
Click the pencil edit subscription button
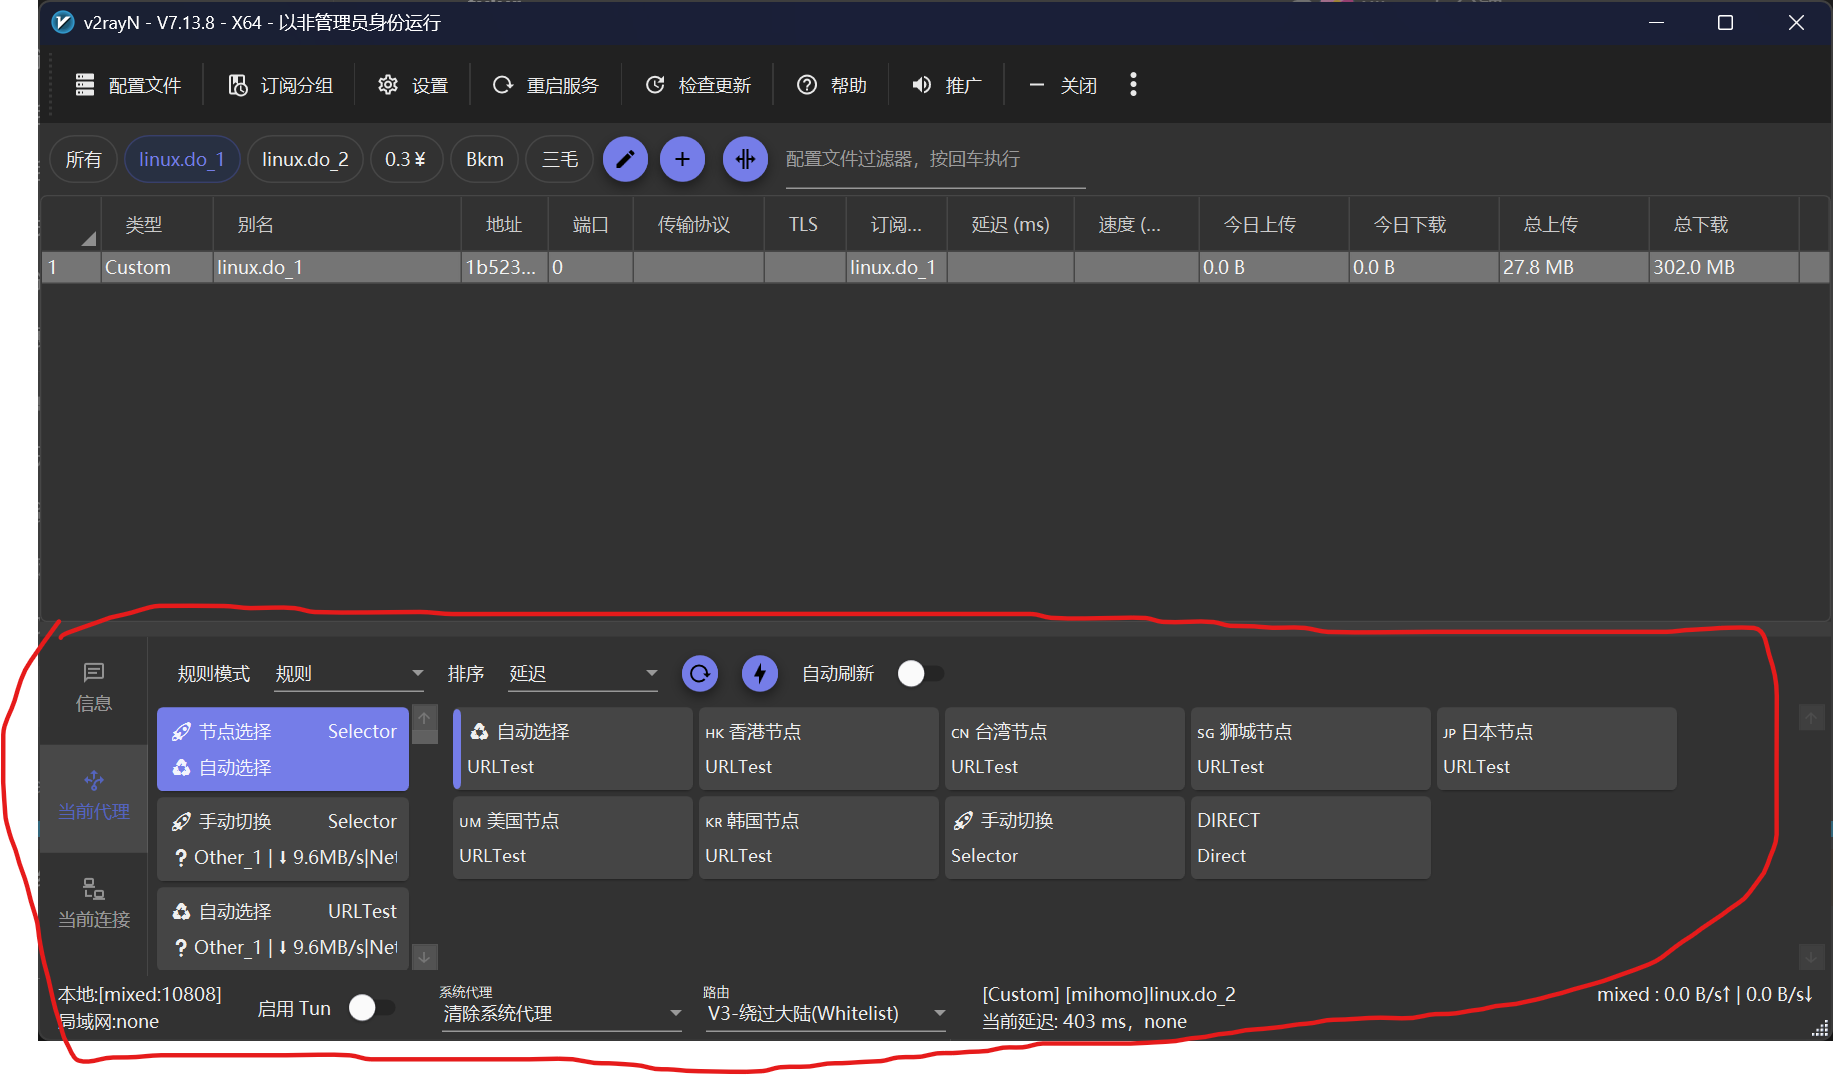pos(625,159)
